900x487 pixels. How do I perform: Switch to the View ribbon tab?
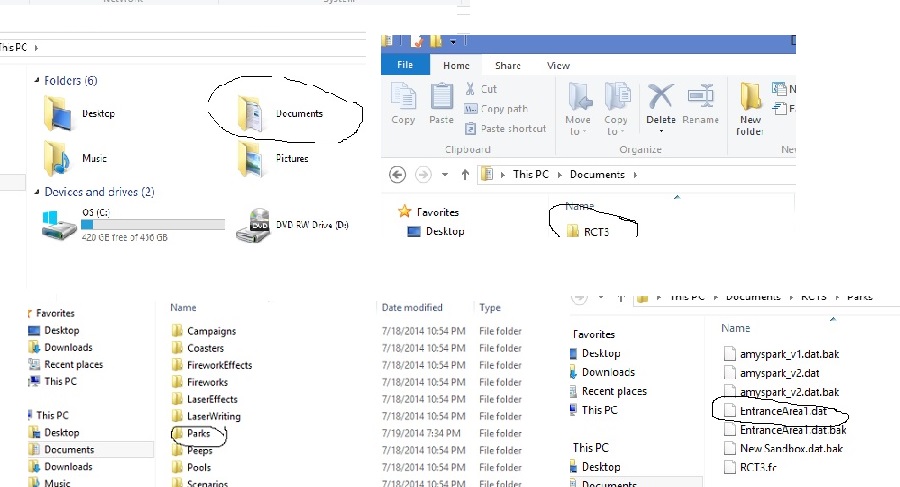(x=558, y=66)
